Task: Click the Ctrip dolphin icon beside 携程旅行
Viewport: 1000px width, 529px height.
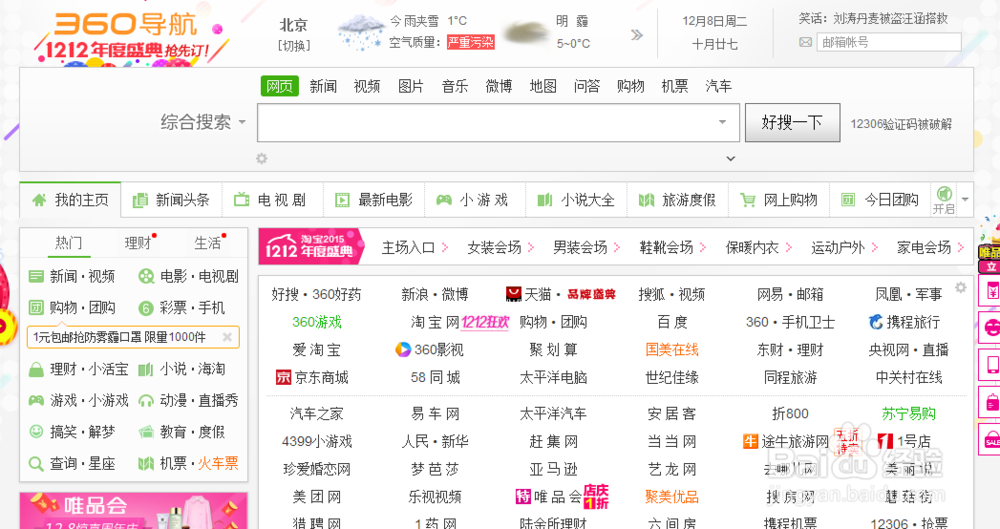Action: 876,322
